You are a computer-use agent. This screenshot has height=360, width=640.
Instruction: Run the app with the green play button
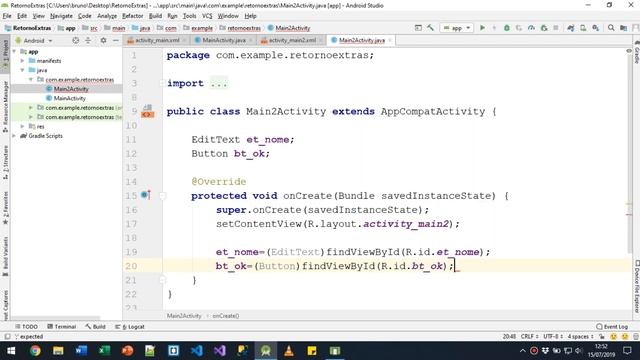[x=482, y=28]
